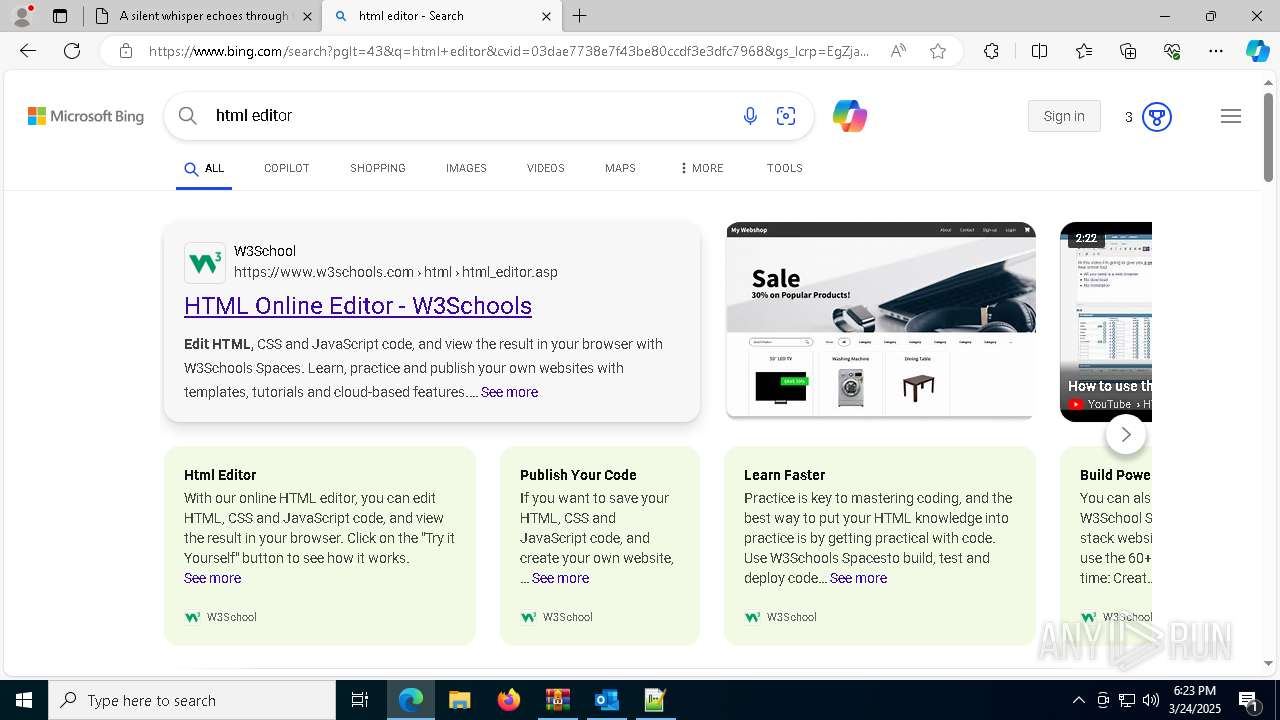This screenshot has height=720, width=1280.
Task: Select the ALL search tab
Action: click(204, 169)
